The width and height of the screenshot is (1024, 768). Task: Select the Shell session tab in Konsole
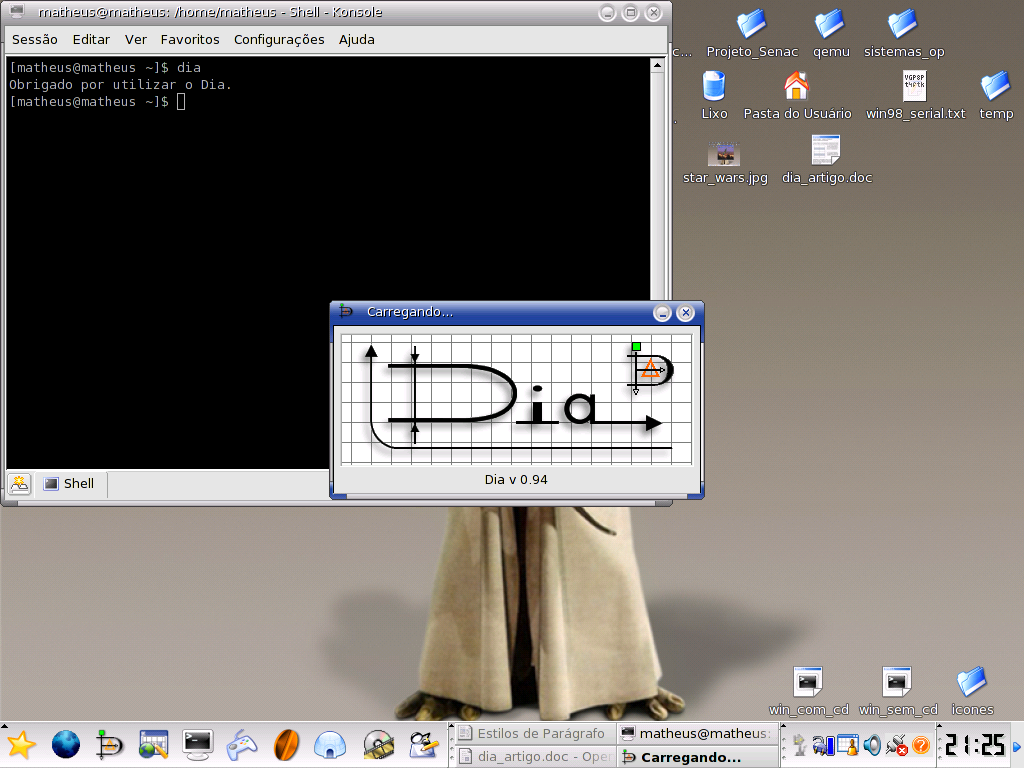(69, 484)
